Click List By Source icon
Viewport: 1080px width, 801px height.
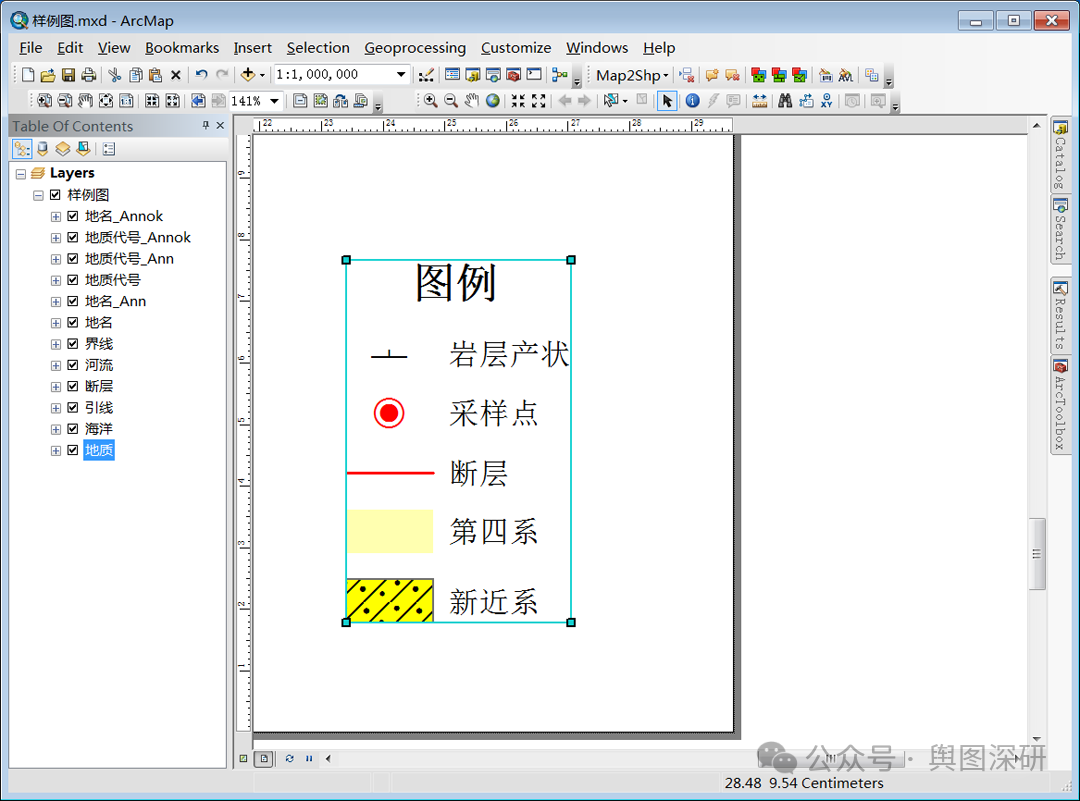tap(43, 149)
